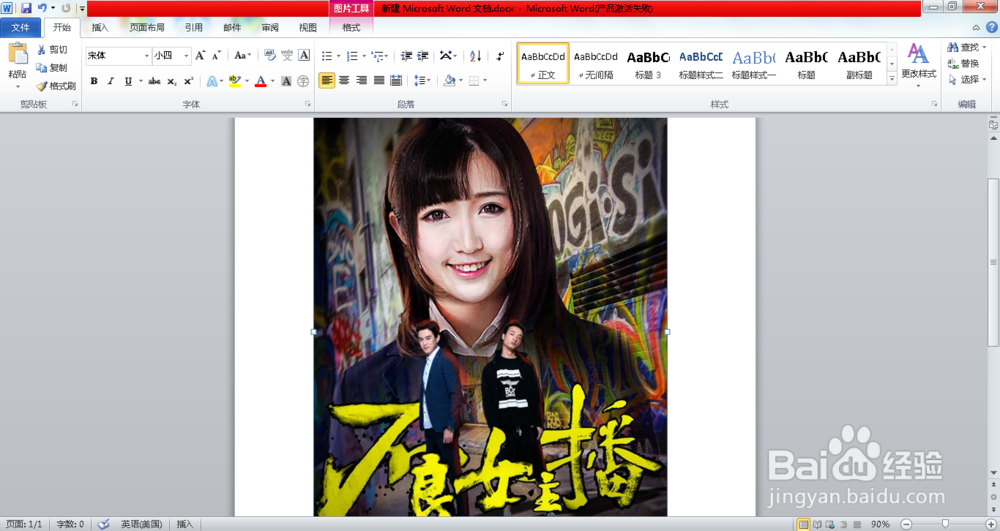Click the red font color A button

260,81
